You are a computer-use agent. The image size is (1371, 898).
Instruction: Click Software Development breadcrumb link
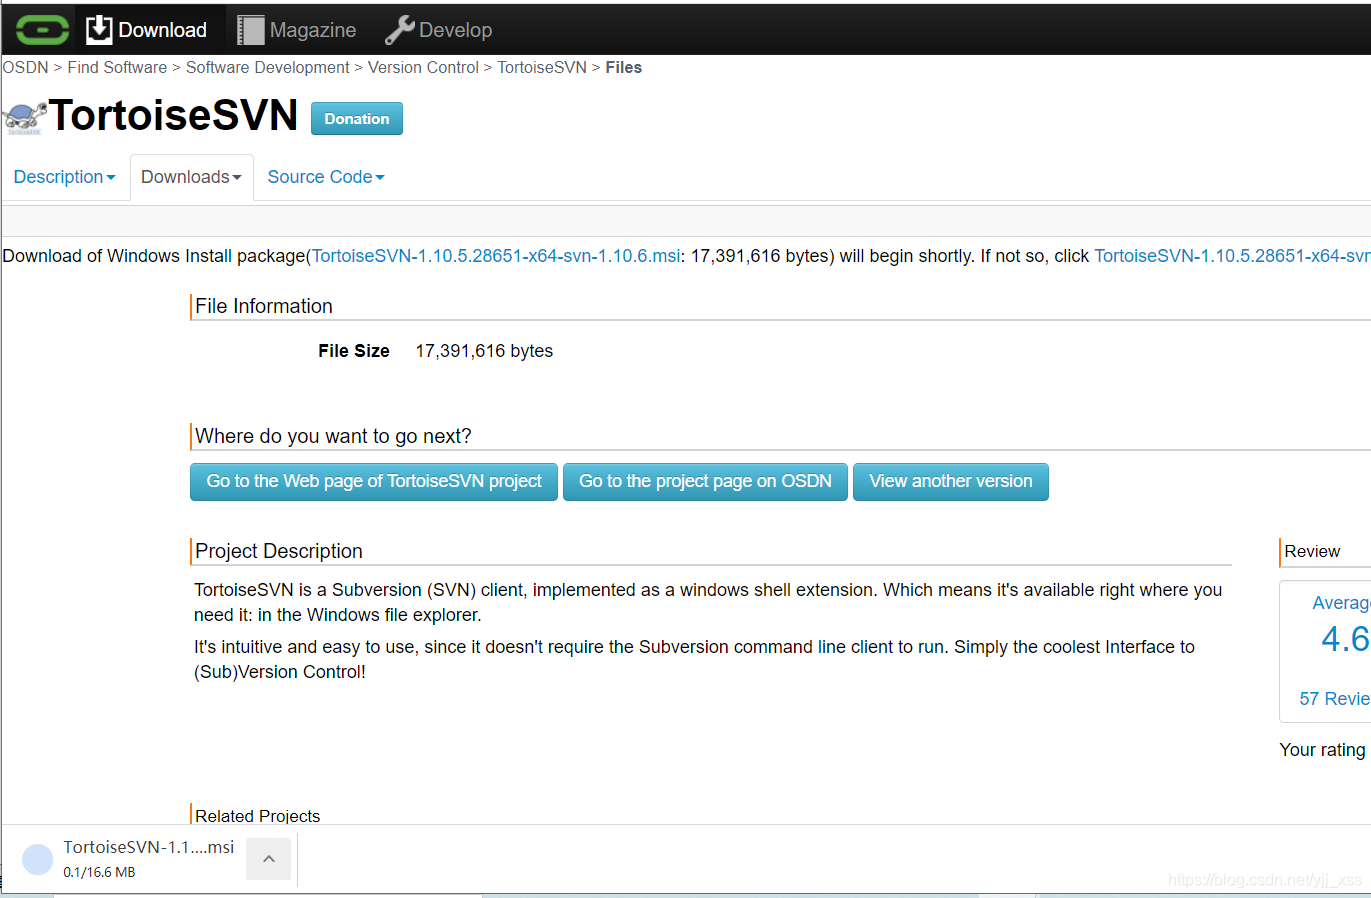click(268, 67)
